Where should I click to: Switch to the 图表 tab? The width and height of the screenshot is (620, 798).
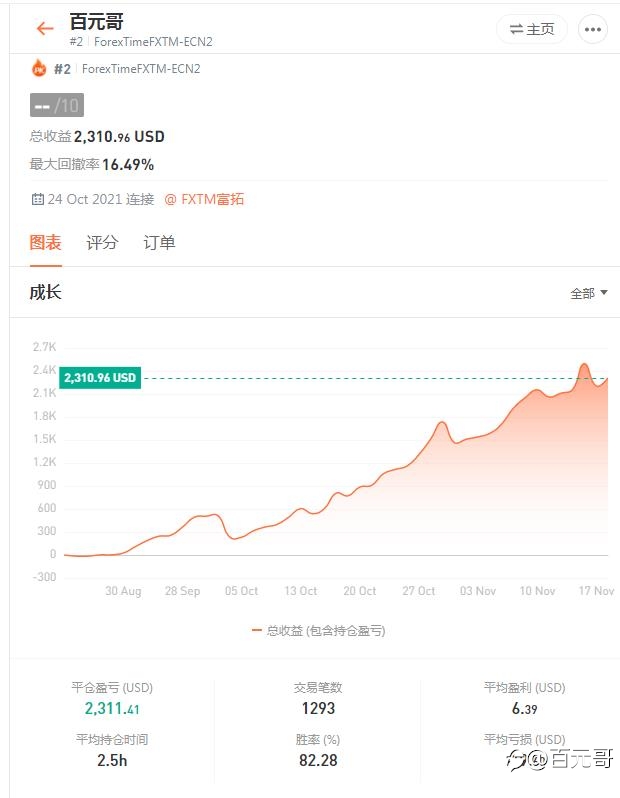click(x=45, y=242)
